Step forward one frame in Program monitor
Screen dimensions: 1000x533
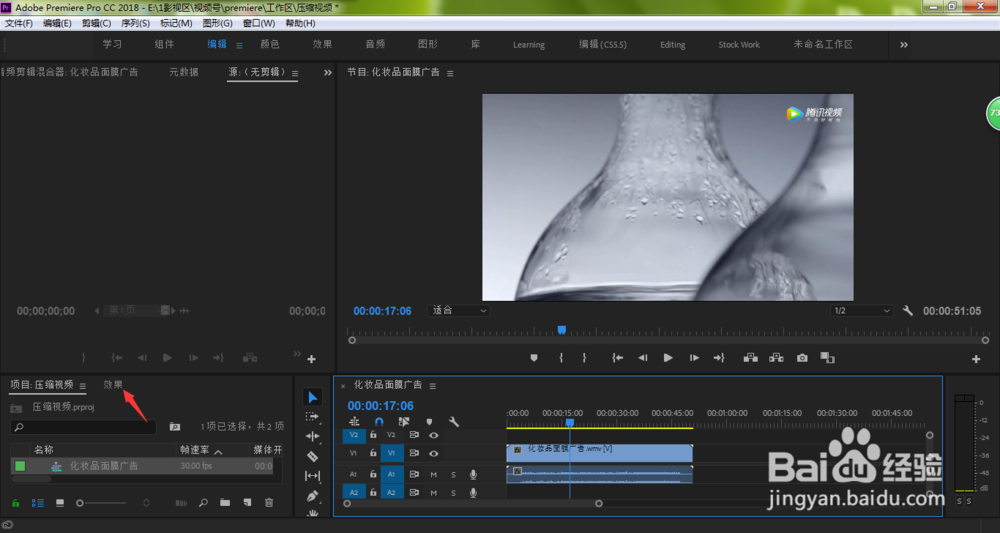pos(694,358)
